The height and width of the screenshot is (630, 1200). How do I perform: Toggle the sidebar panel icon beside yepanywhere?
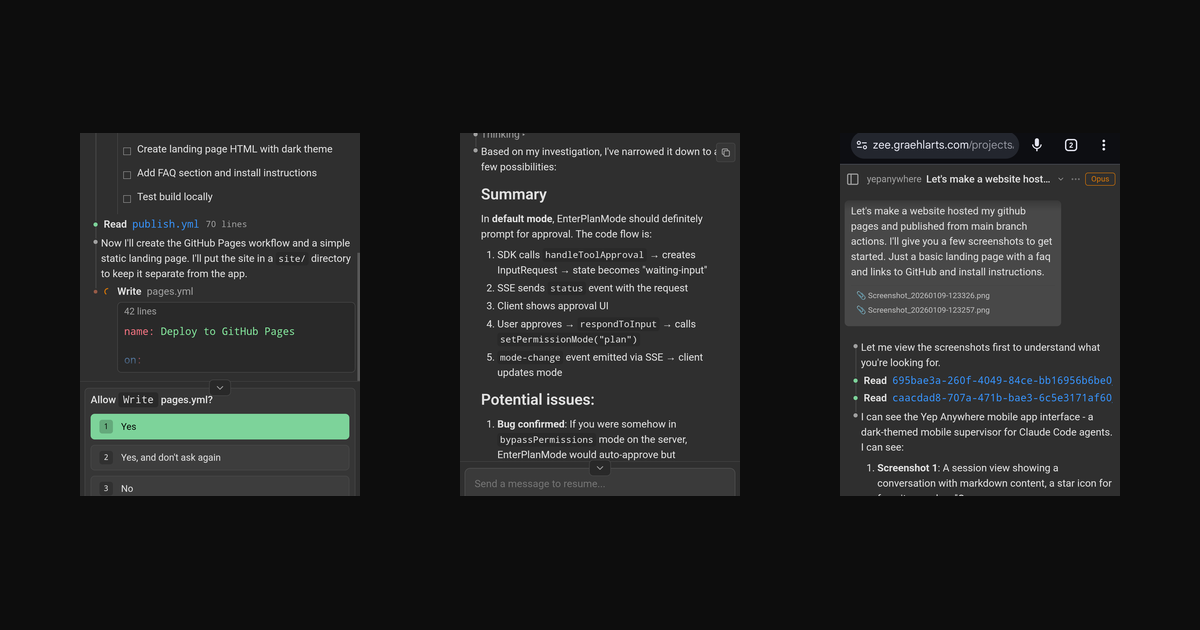[852, 179]
